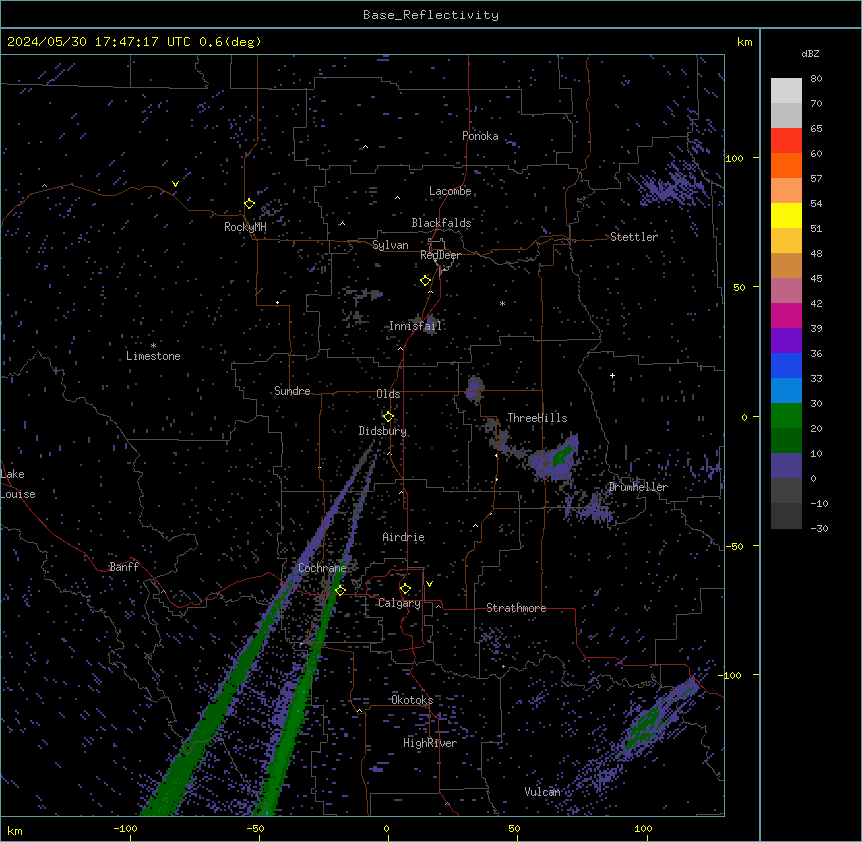Select the Lacombe label
Image resolution: width=862 pixels, height=842 pixels.
pos(450,191)
